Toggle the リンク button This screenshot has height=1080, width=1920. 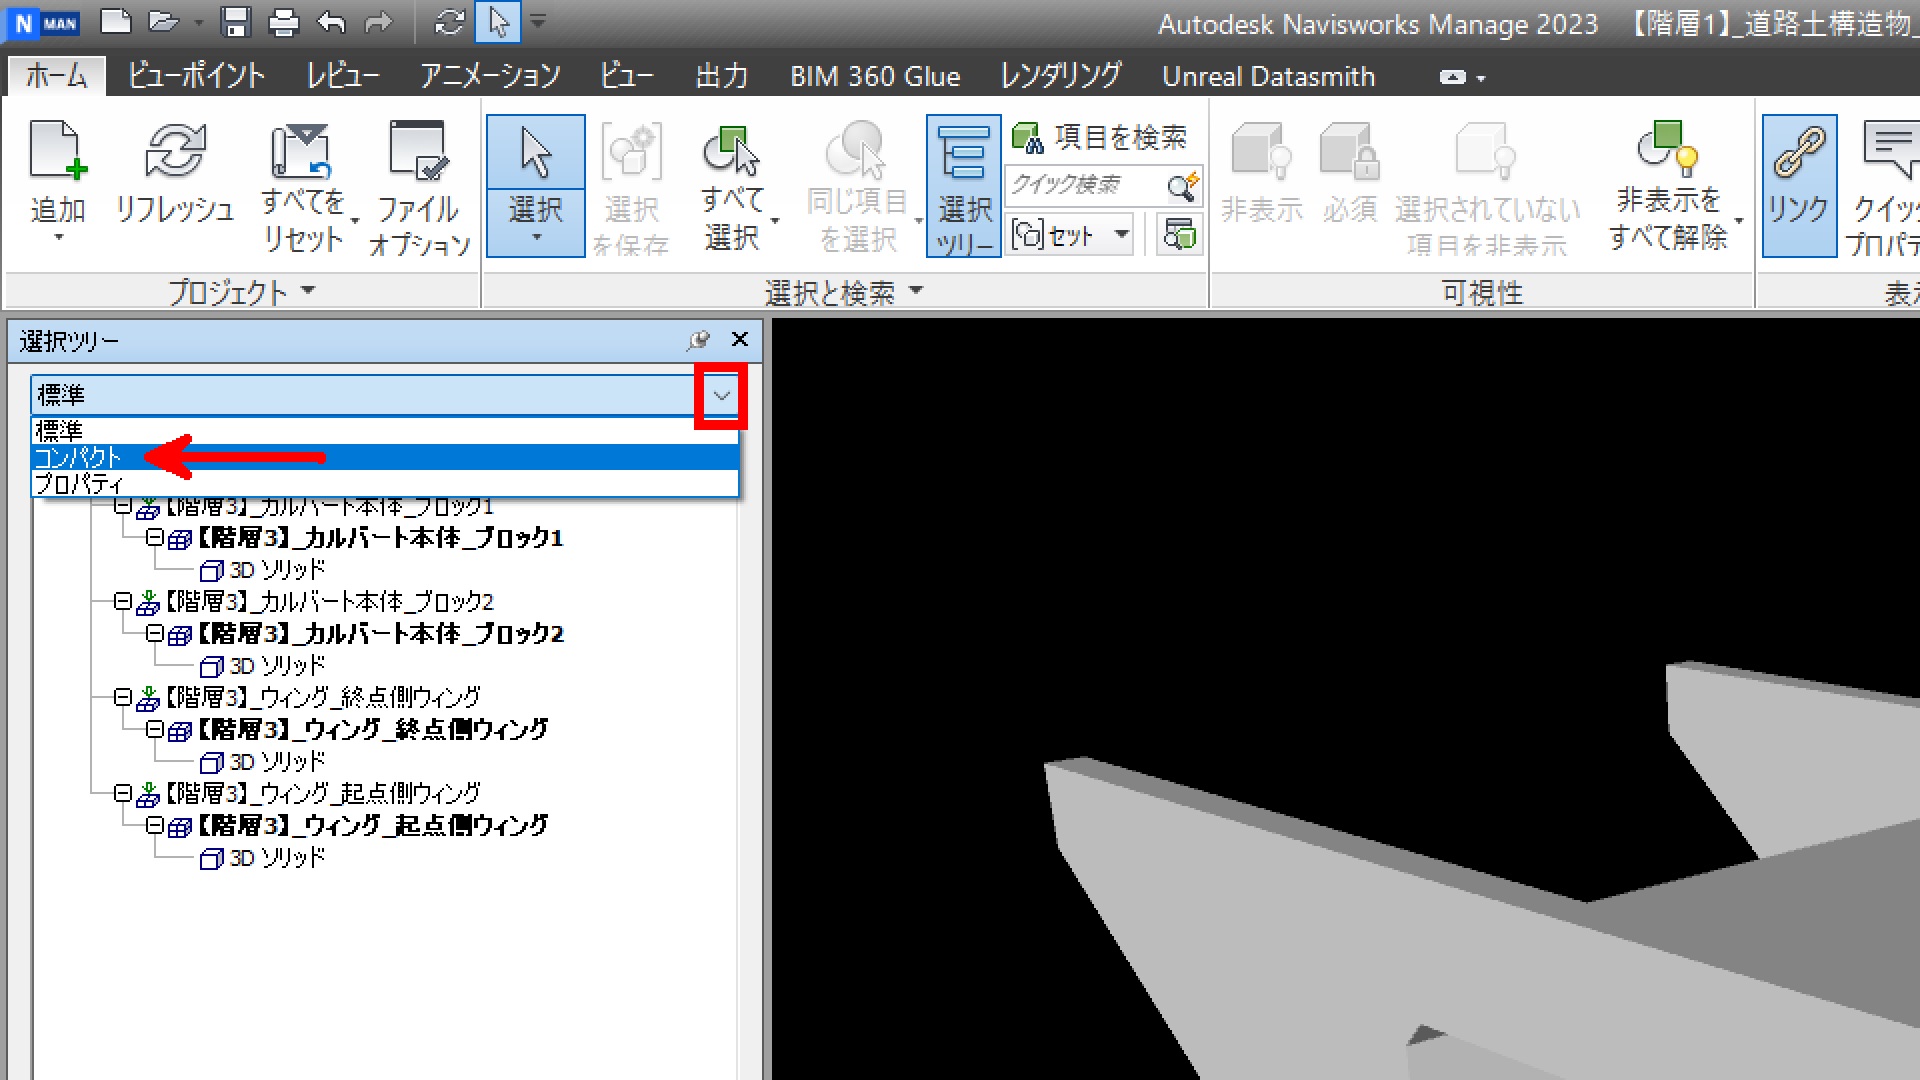[x=1798, y=186]
